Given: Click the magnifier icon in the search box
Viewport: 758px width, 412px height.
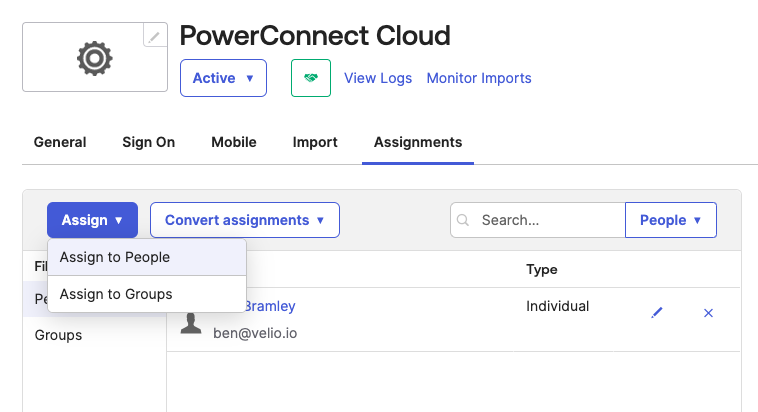Looking at the screenshot, I should tap(463, 220).
